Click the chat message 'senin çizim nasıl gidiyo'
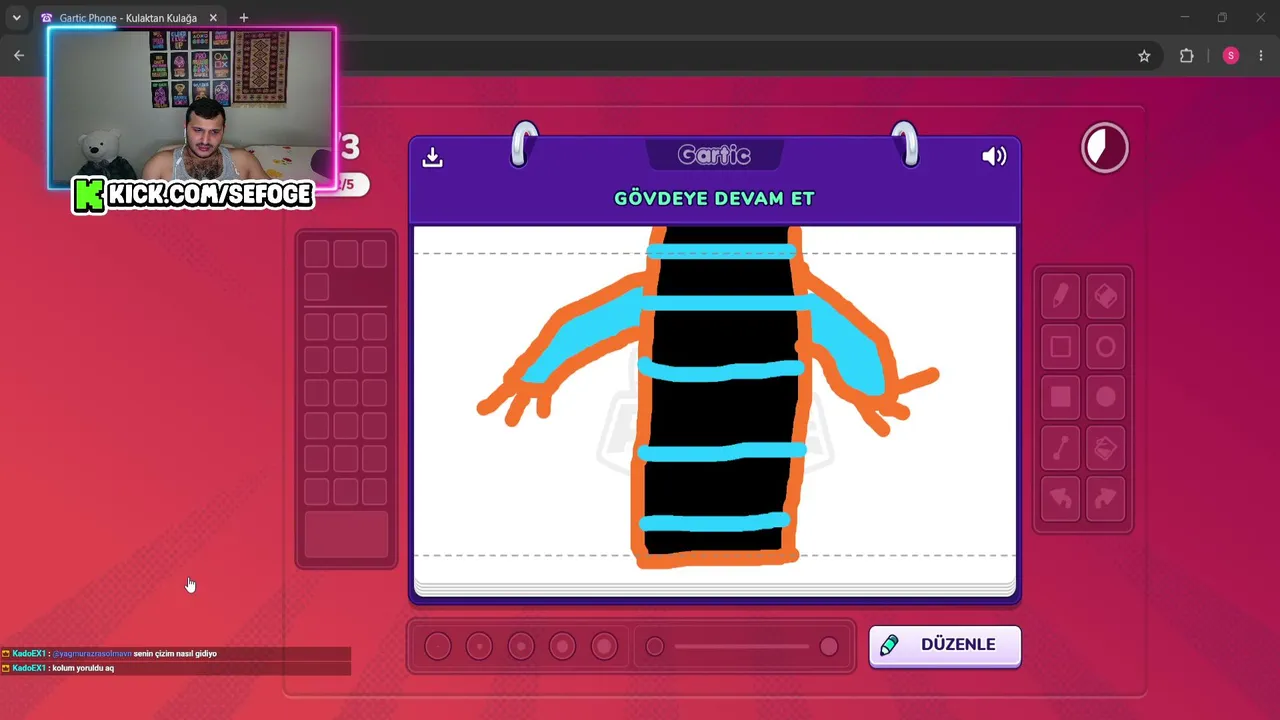Image resolution: width=1280 pixels, height=720 pixels. 175,653
